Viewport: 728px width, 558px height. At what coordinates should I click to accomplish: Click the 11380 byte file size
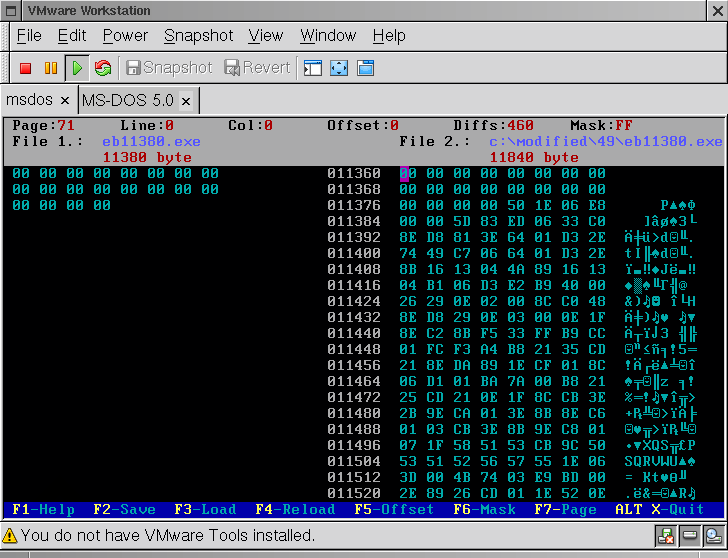coord(147,157)
